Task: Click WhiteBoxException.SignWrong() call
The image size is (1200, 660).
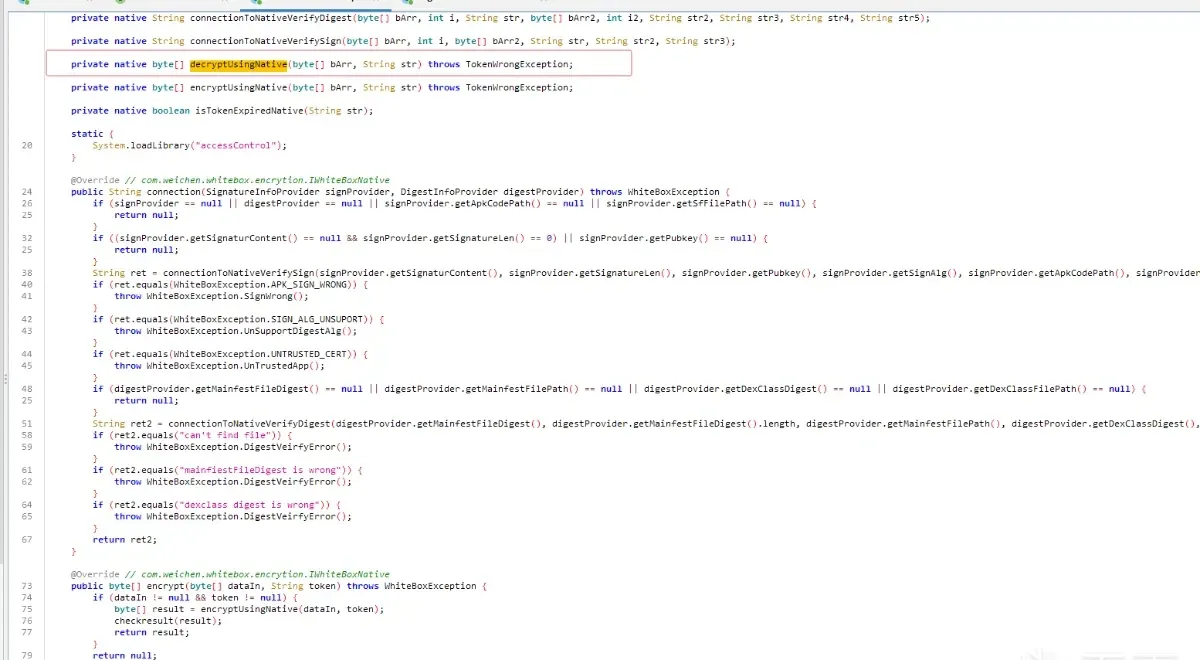Action: click(x=227, y=296)
